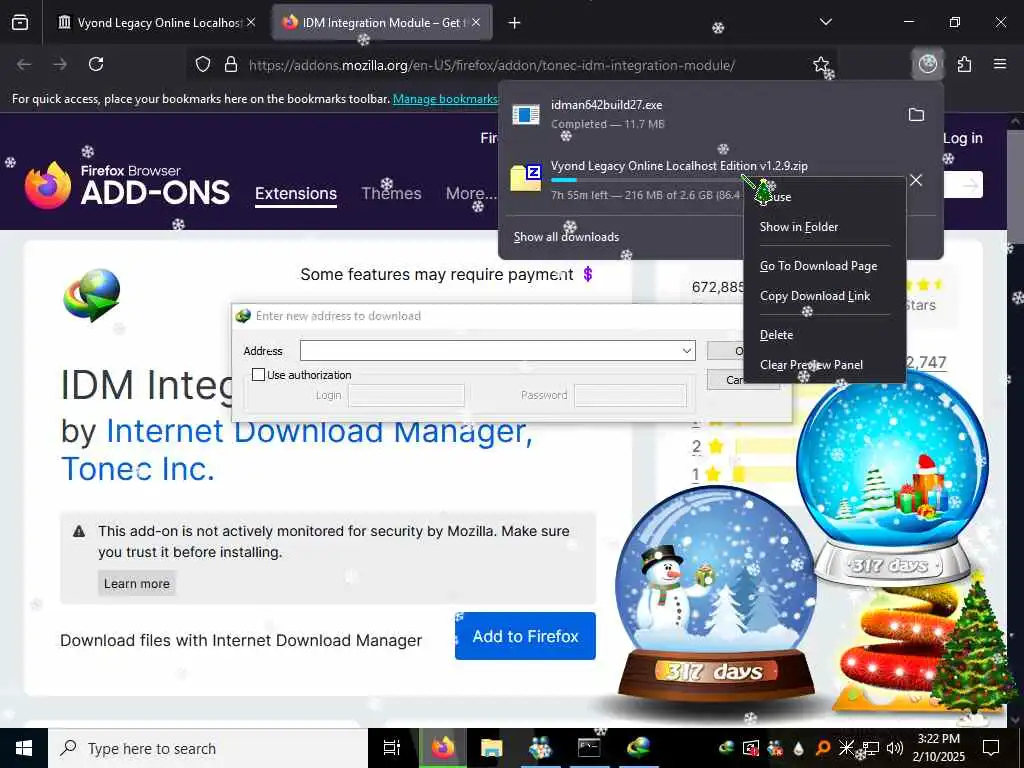
Task: Cancel the Vyond Legacy zip download
Action: point(916,180)
